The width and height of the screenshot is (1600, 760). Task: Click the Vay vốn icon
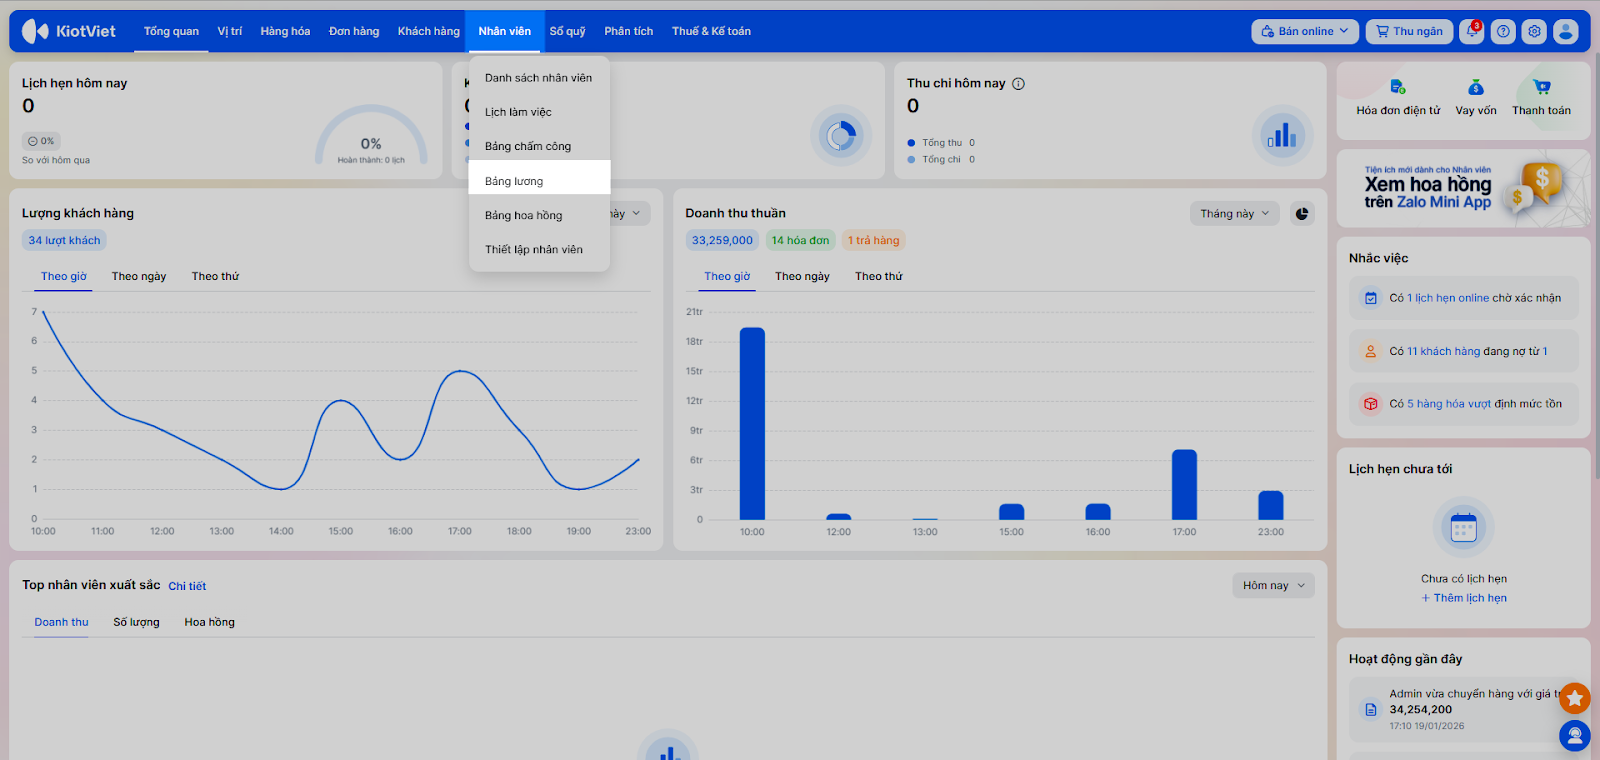[1476, 88]
